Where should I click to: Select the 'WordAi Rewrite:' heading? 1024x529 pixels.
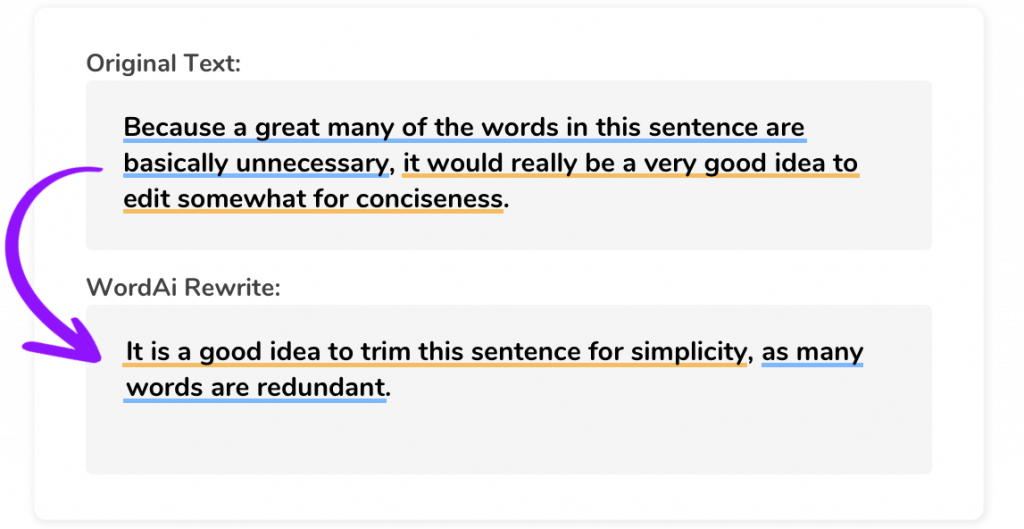pos(183,287)
